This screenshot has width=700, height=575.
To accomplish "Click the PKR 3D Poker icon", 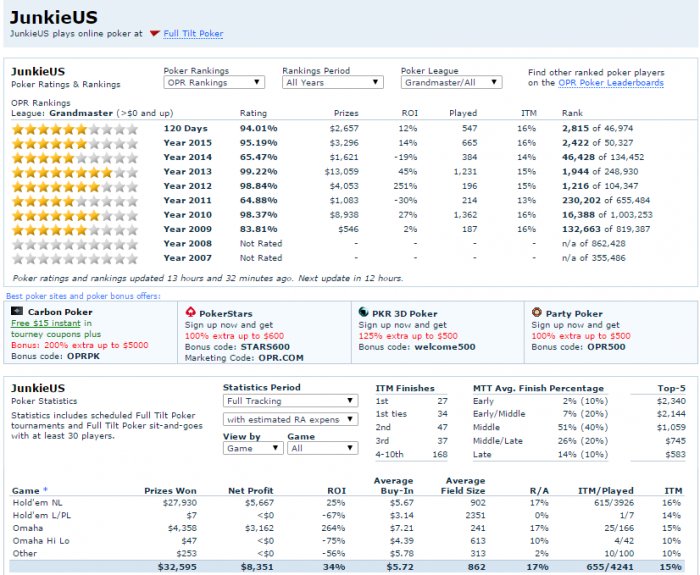I will tap(364, 312).
